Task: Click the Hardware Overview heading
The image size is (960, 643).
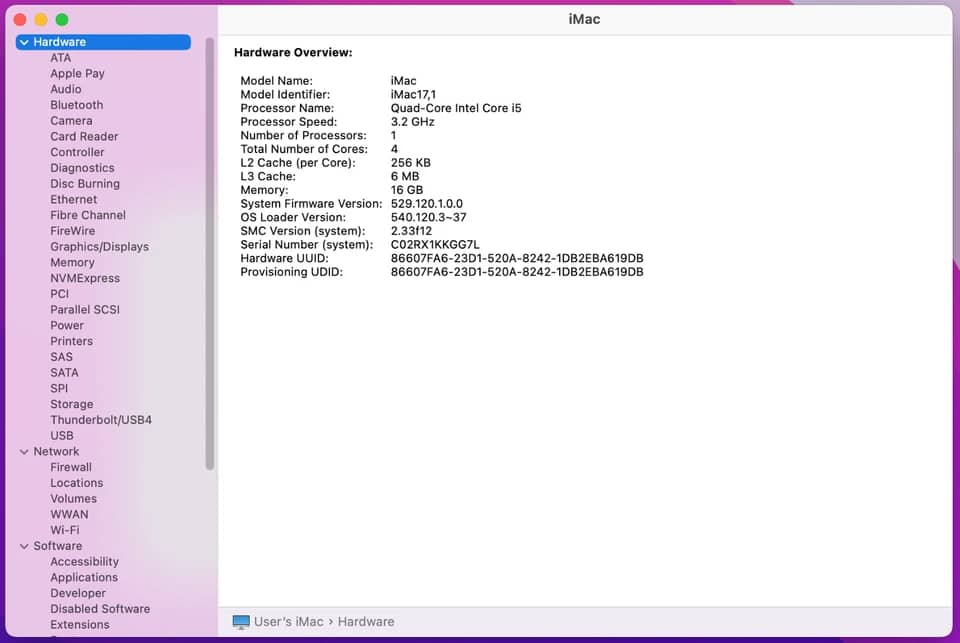Action: pyautogui.click(x=293, y=53)
